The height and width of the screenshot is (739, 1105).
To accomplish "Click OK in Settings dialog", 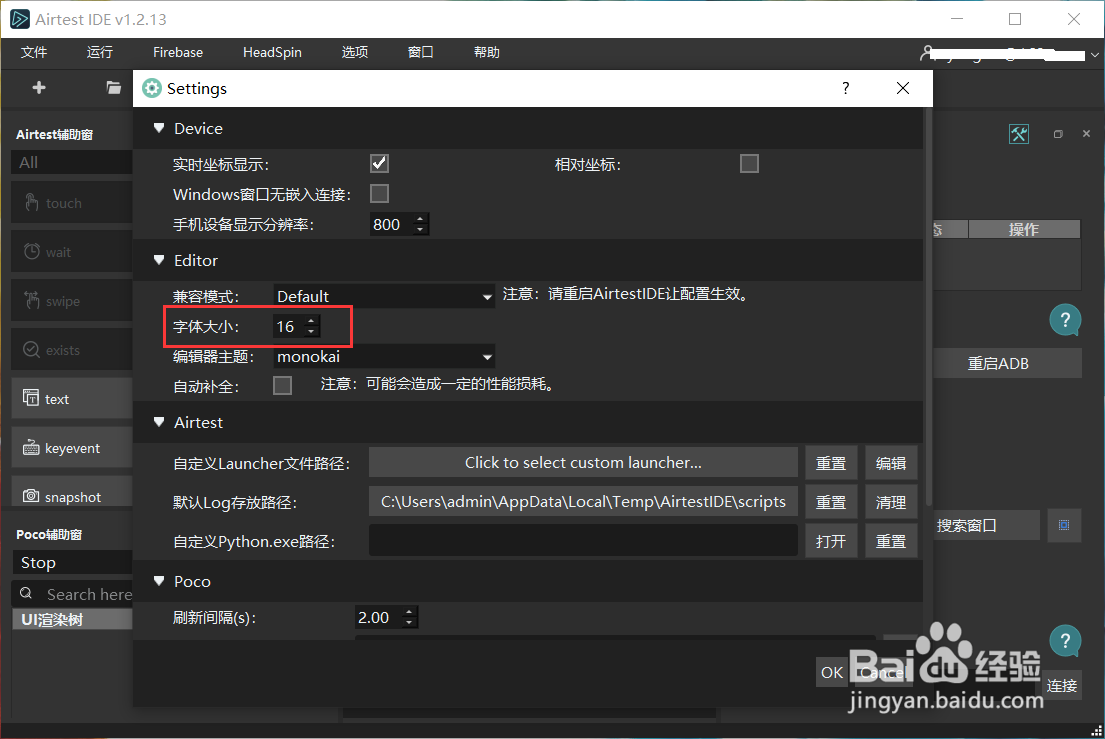I will tap(832, 672).
